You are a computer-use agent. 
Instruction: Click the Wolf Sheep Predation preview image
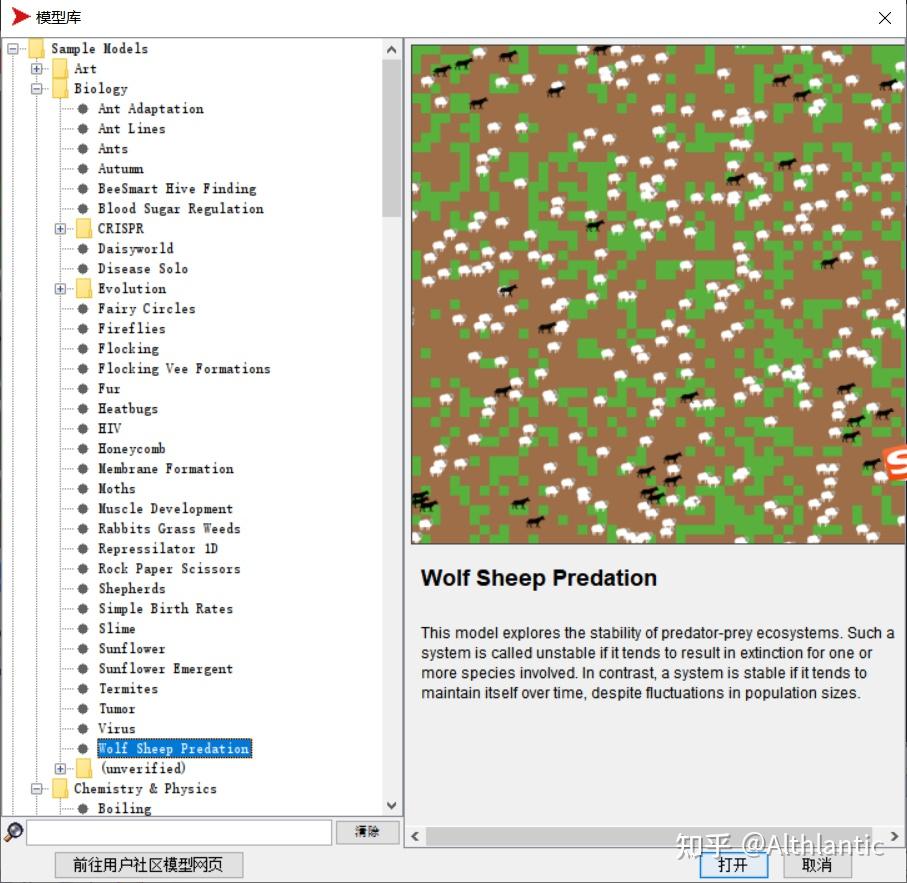coord(658,294)
